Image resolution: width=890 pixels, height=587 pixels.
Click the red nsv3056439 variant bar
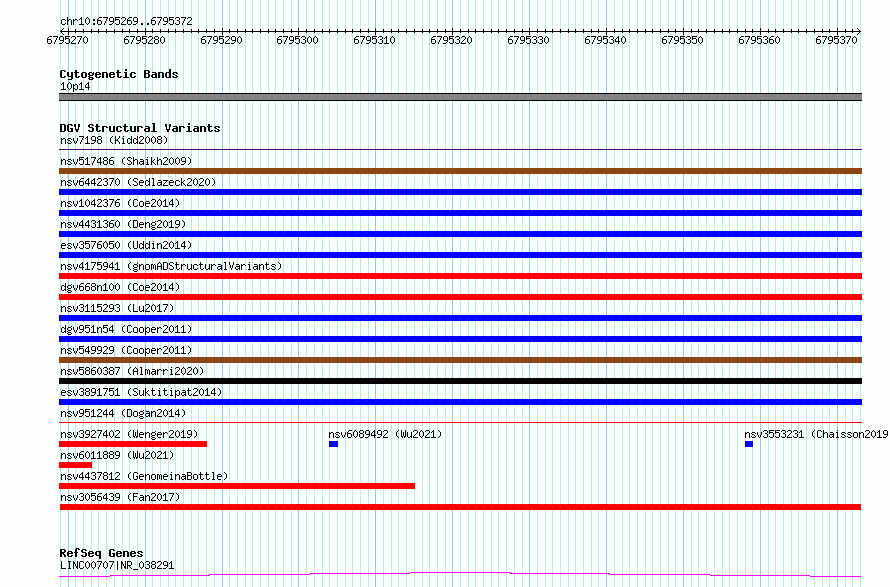[460, 507]
